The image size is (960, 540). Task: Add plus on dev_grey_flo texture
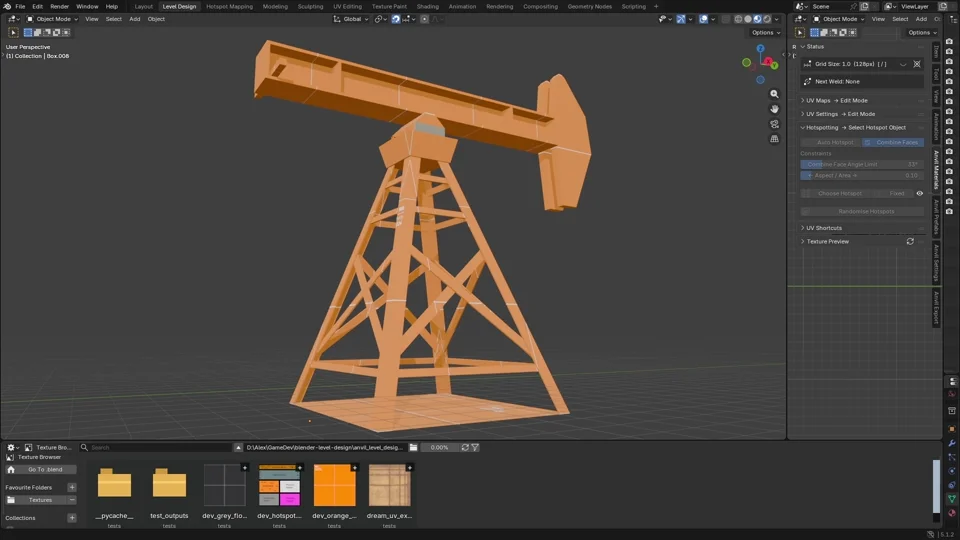[244, 468]
